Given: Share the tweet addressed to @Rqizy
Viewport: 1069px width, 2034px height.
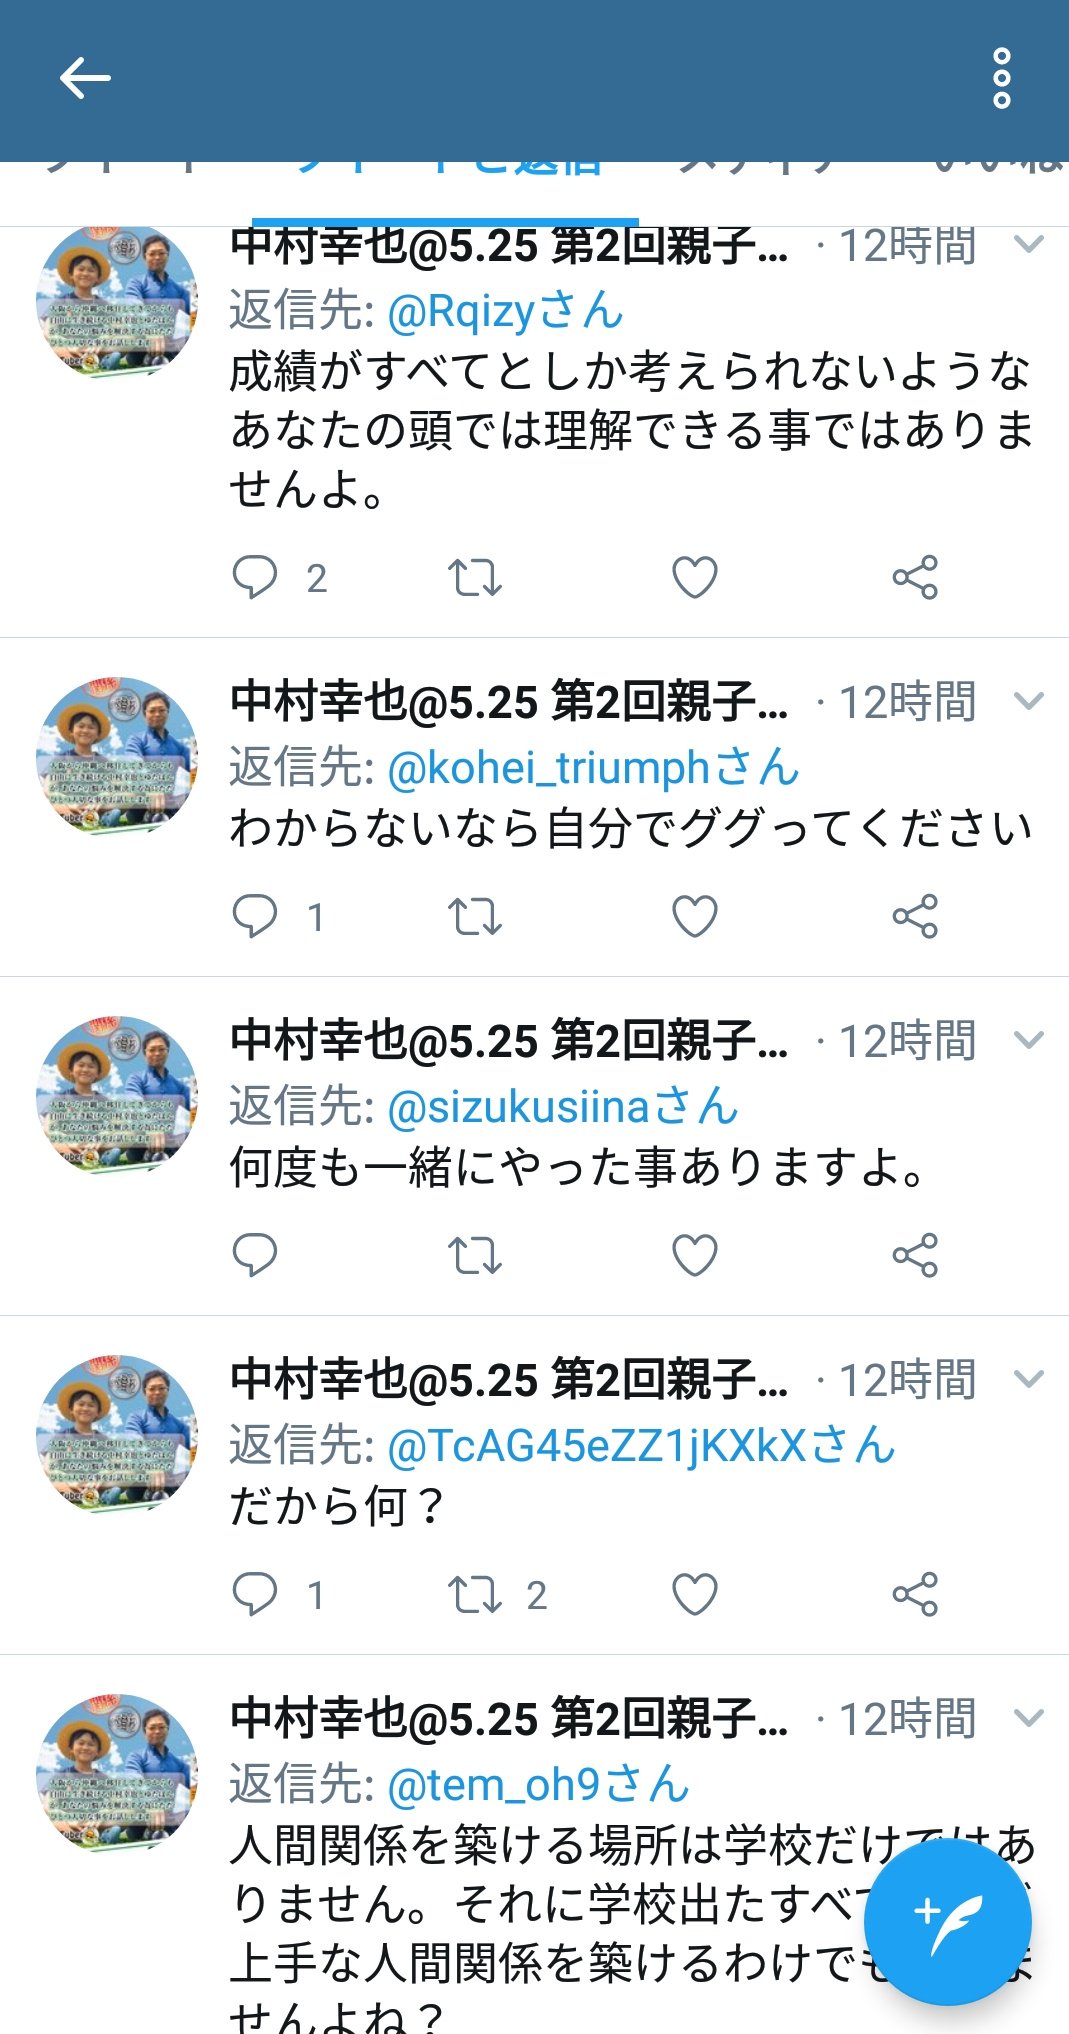Looking at the screenshot, I should (x=915, y=577).
